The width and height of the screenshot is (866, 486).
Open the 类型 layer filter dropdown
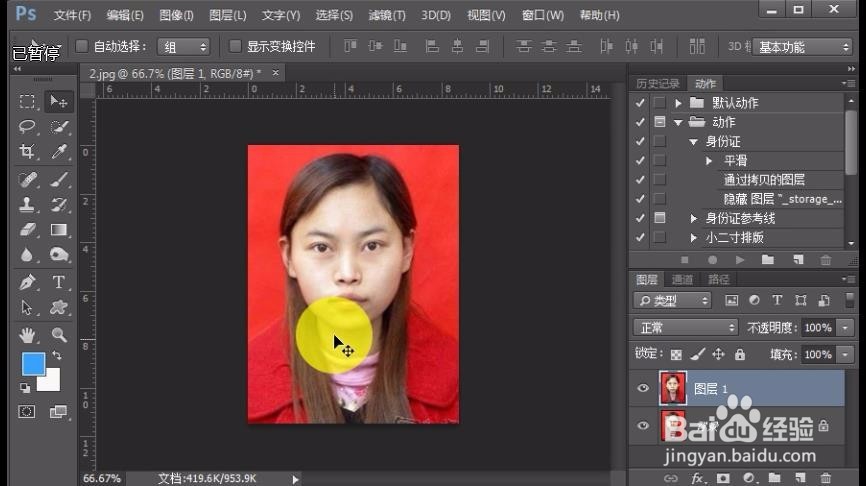(x=672, y=300)
